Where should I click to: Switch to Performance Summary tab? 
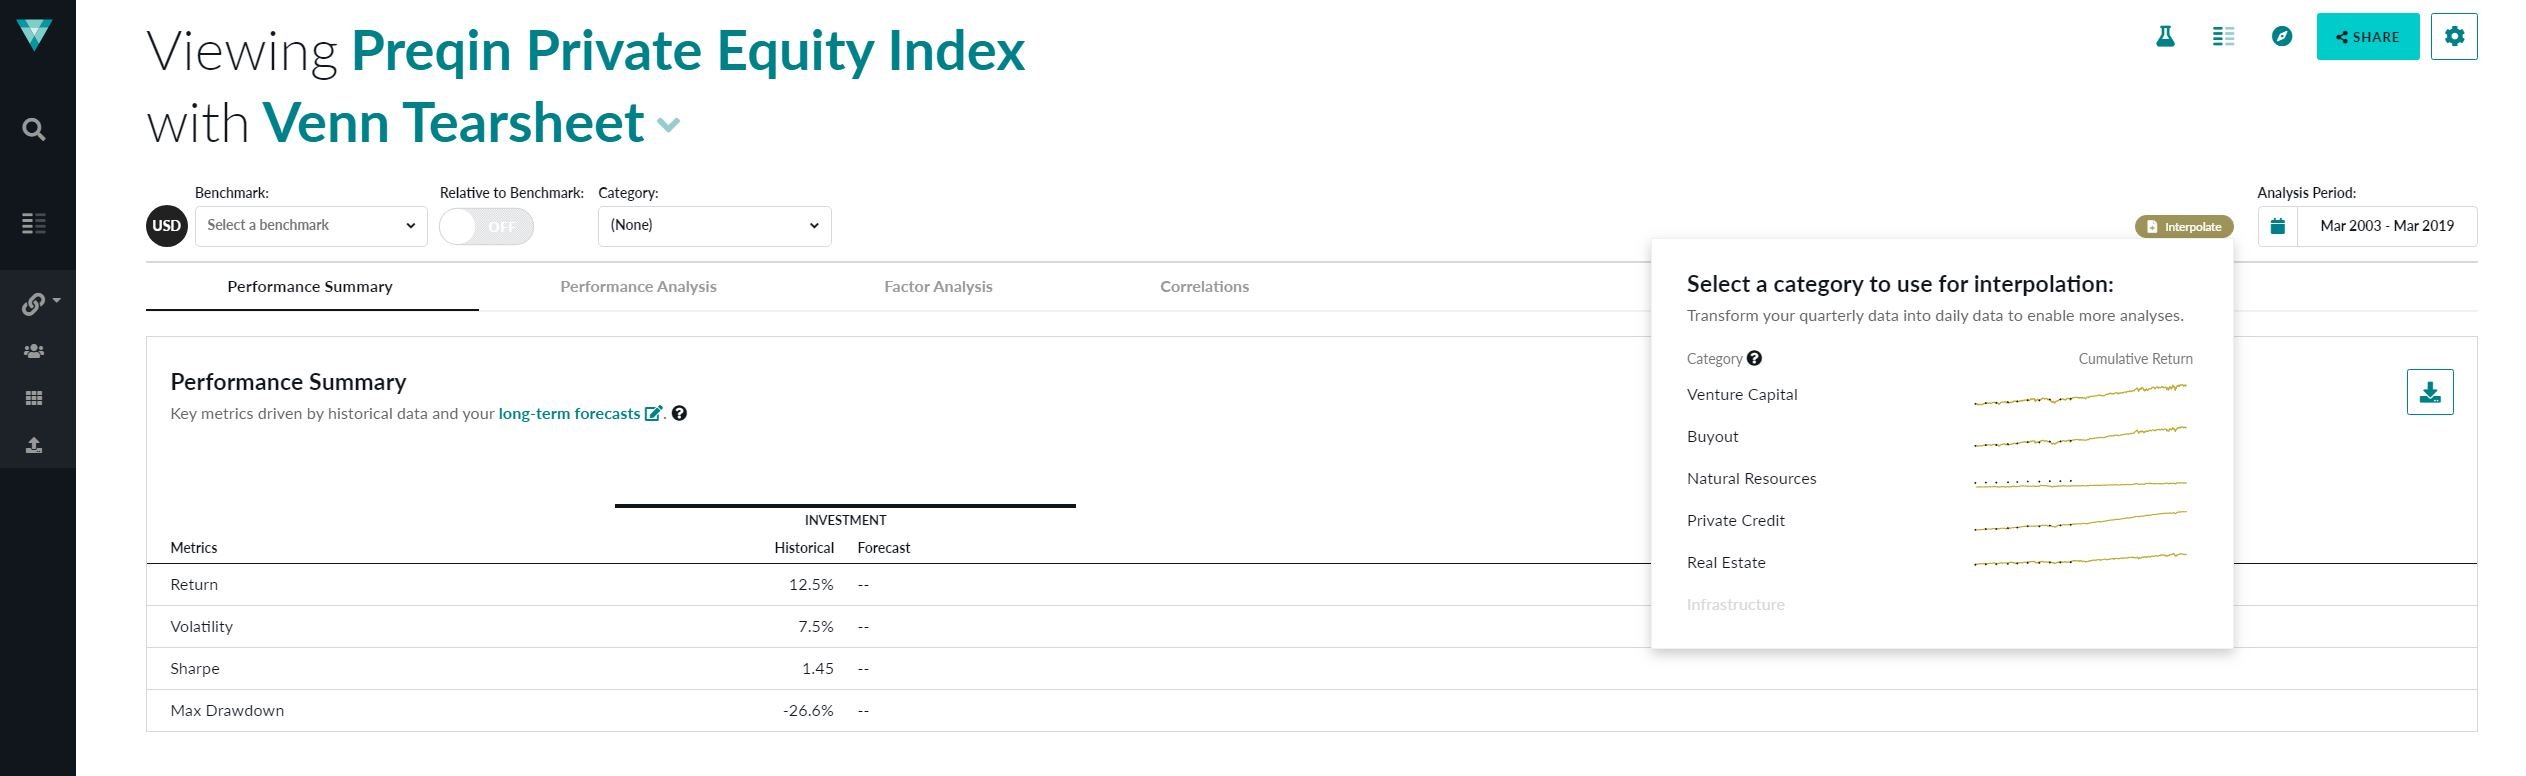coord(310,287)
